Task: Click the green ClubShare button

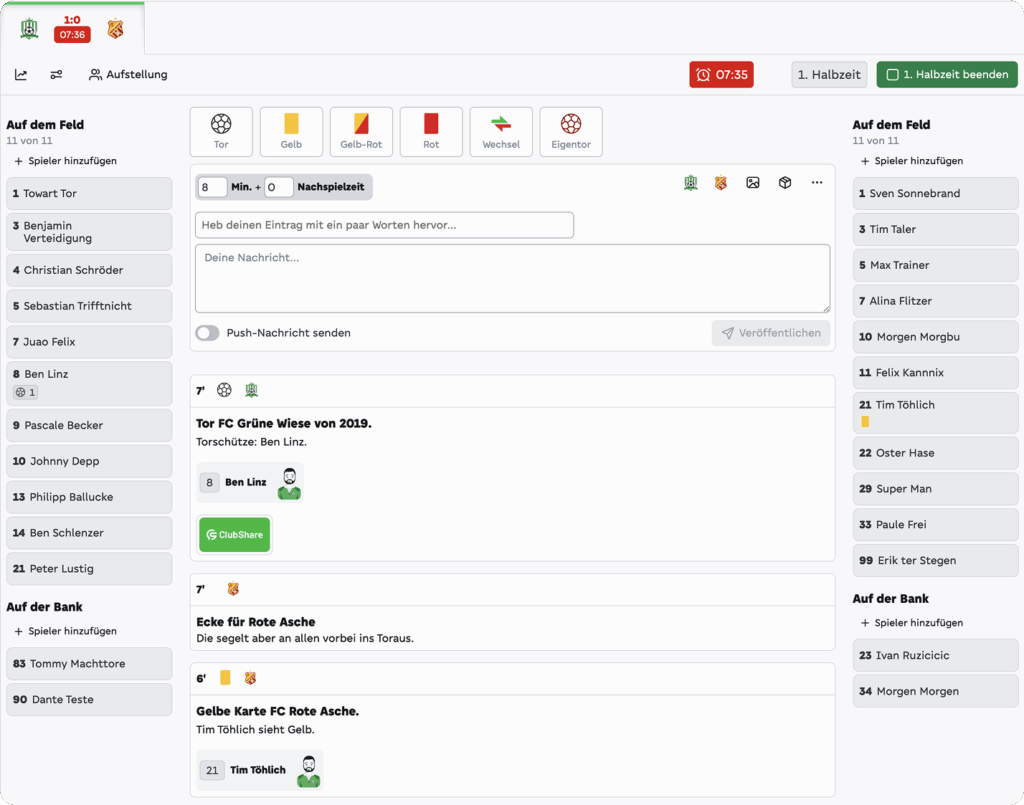Action: click(x=235, y=535)
